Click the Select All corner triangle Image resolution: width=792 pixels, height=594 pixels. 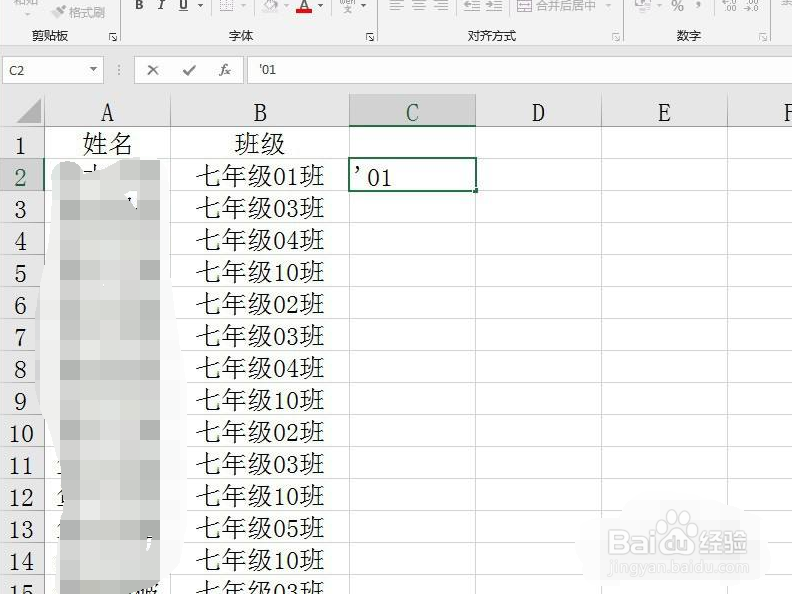[29, 112]
